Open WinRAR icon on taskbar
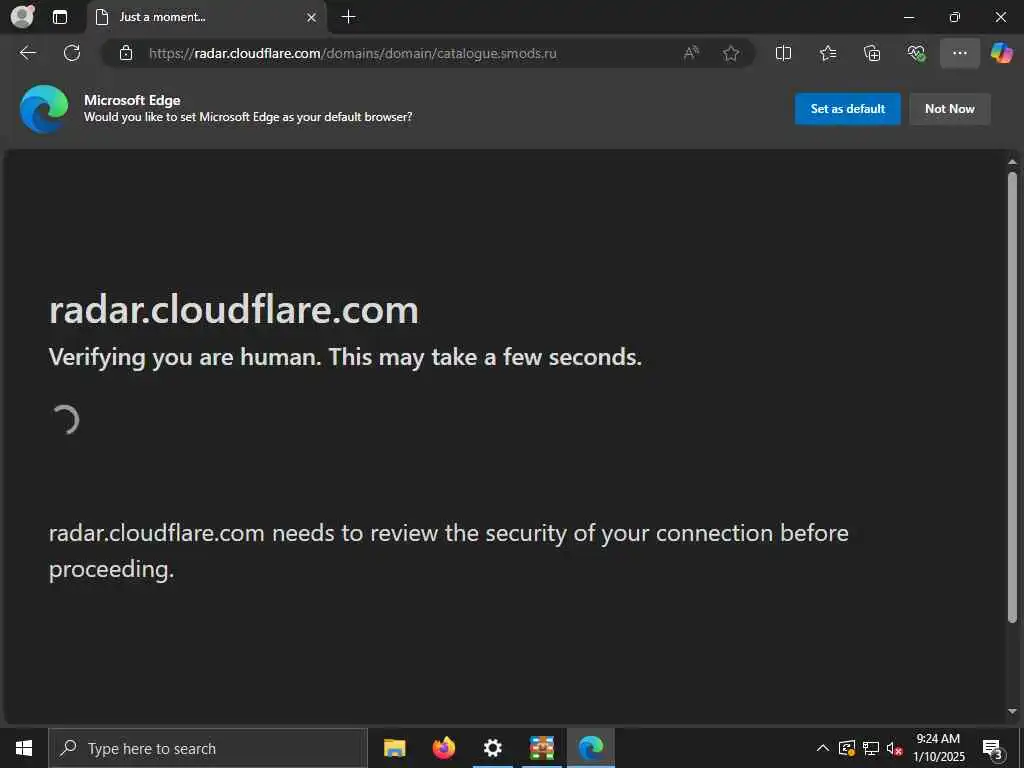 point(541,748)
